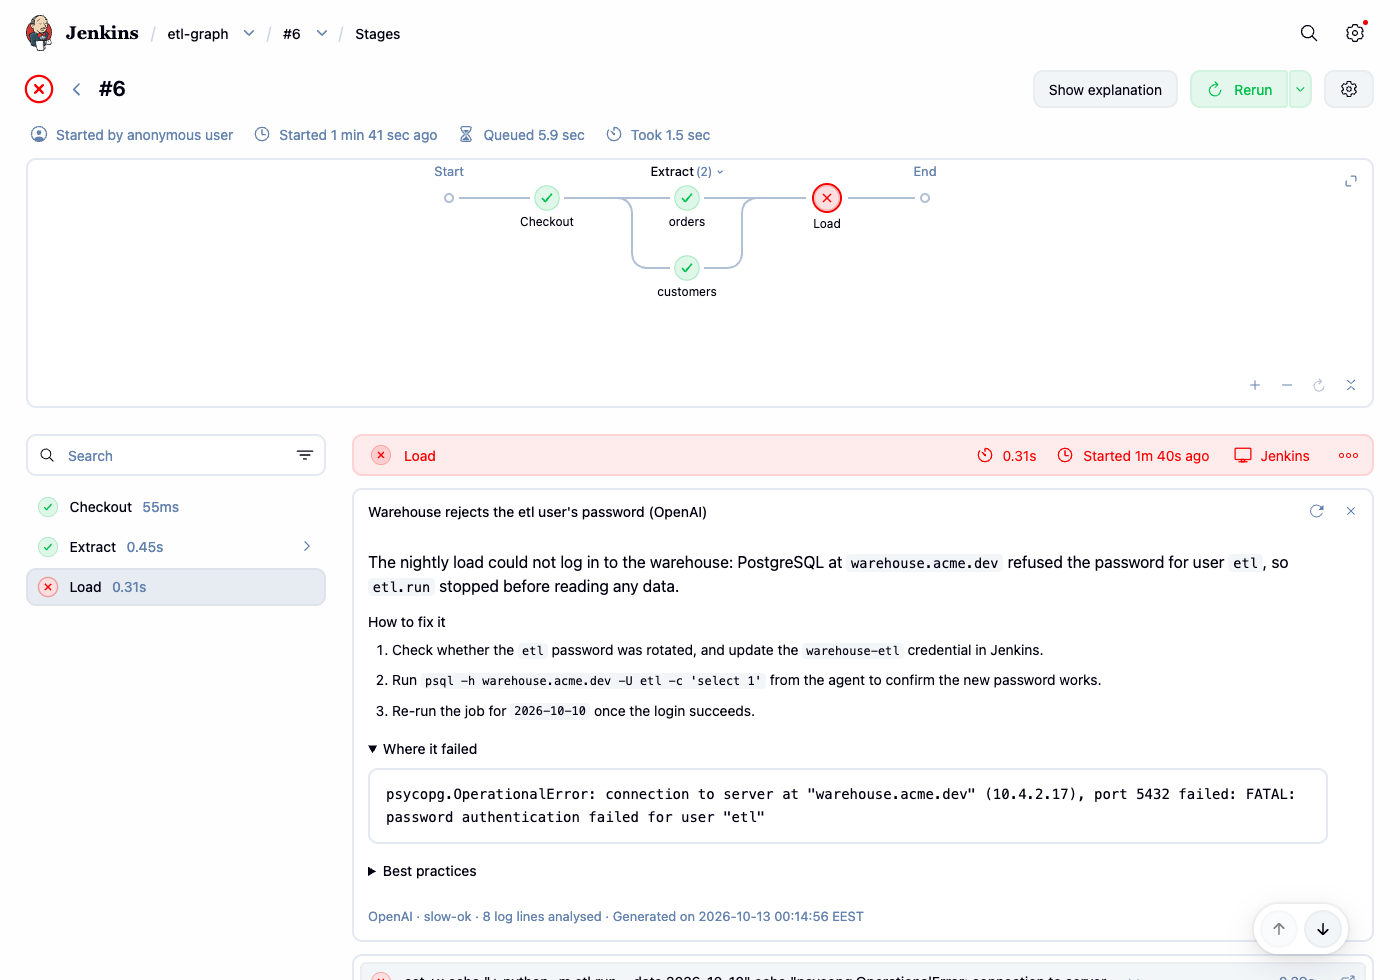The height and width of the screenshot is (980, 1400).
Task: Go back using the arrow beside #6
Action: point(76,89)
